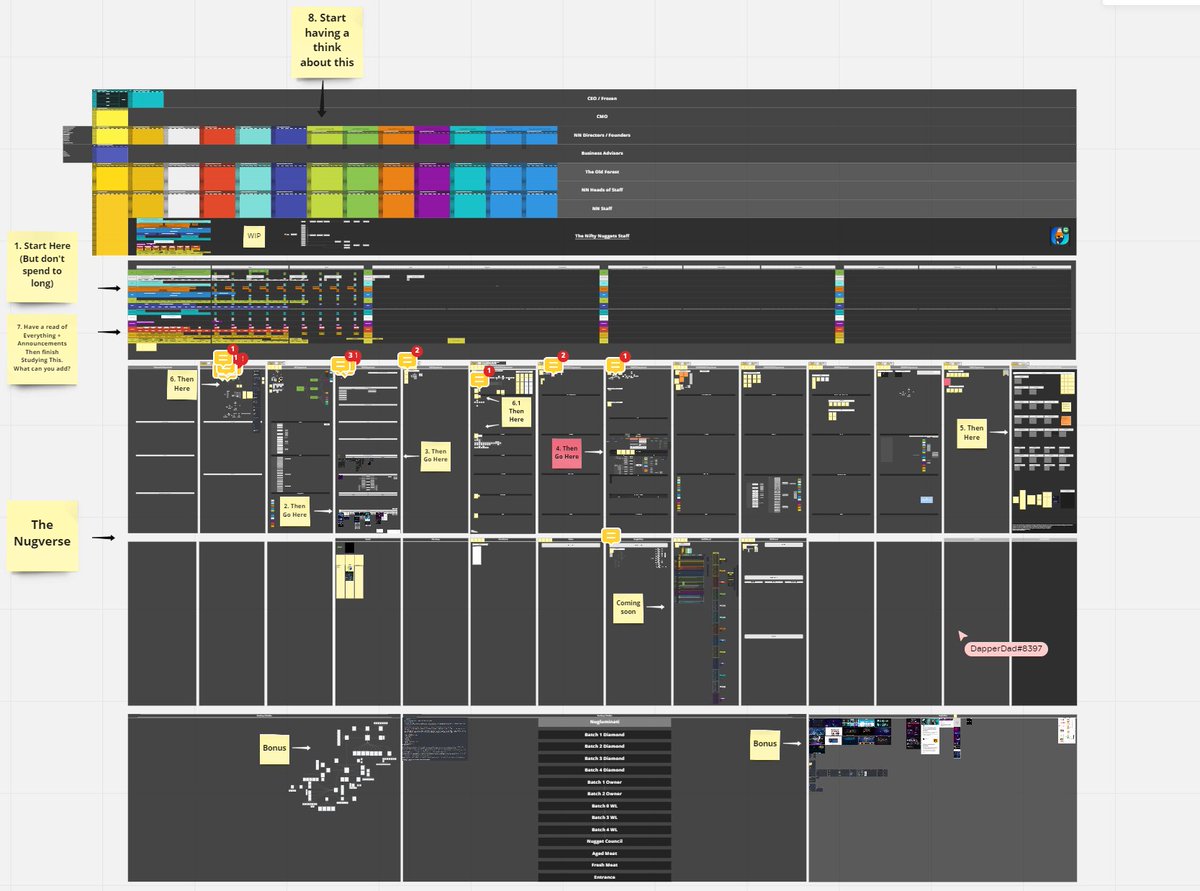1200x891 pixels.
Task: Select the Batch 4 Diamond bar
Action: point(604,770)
